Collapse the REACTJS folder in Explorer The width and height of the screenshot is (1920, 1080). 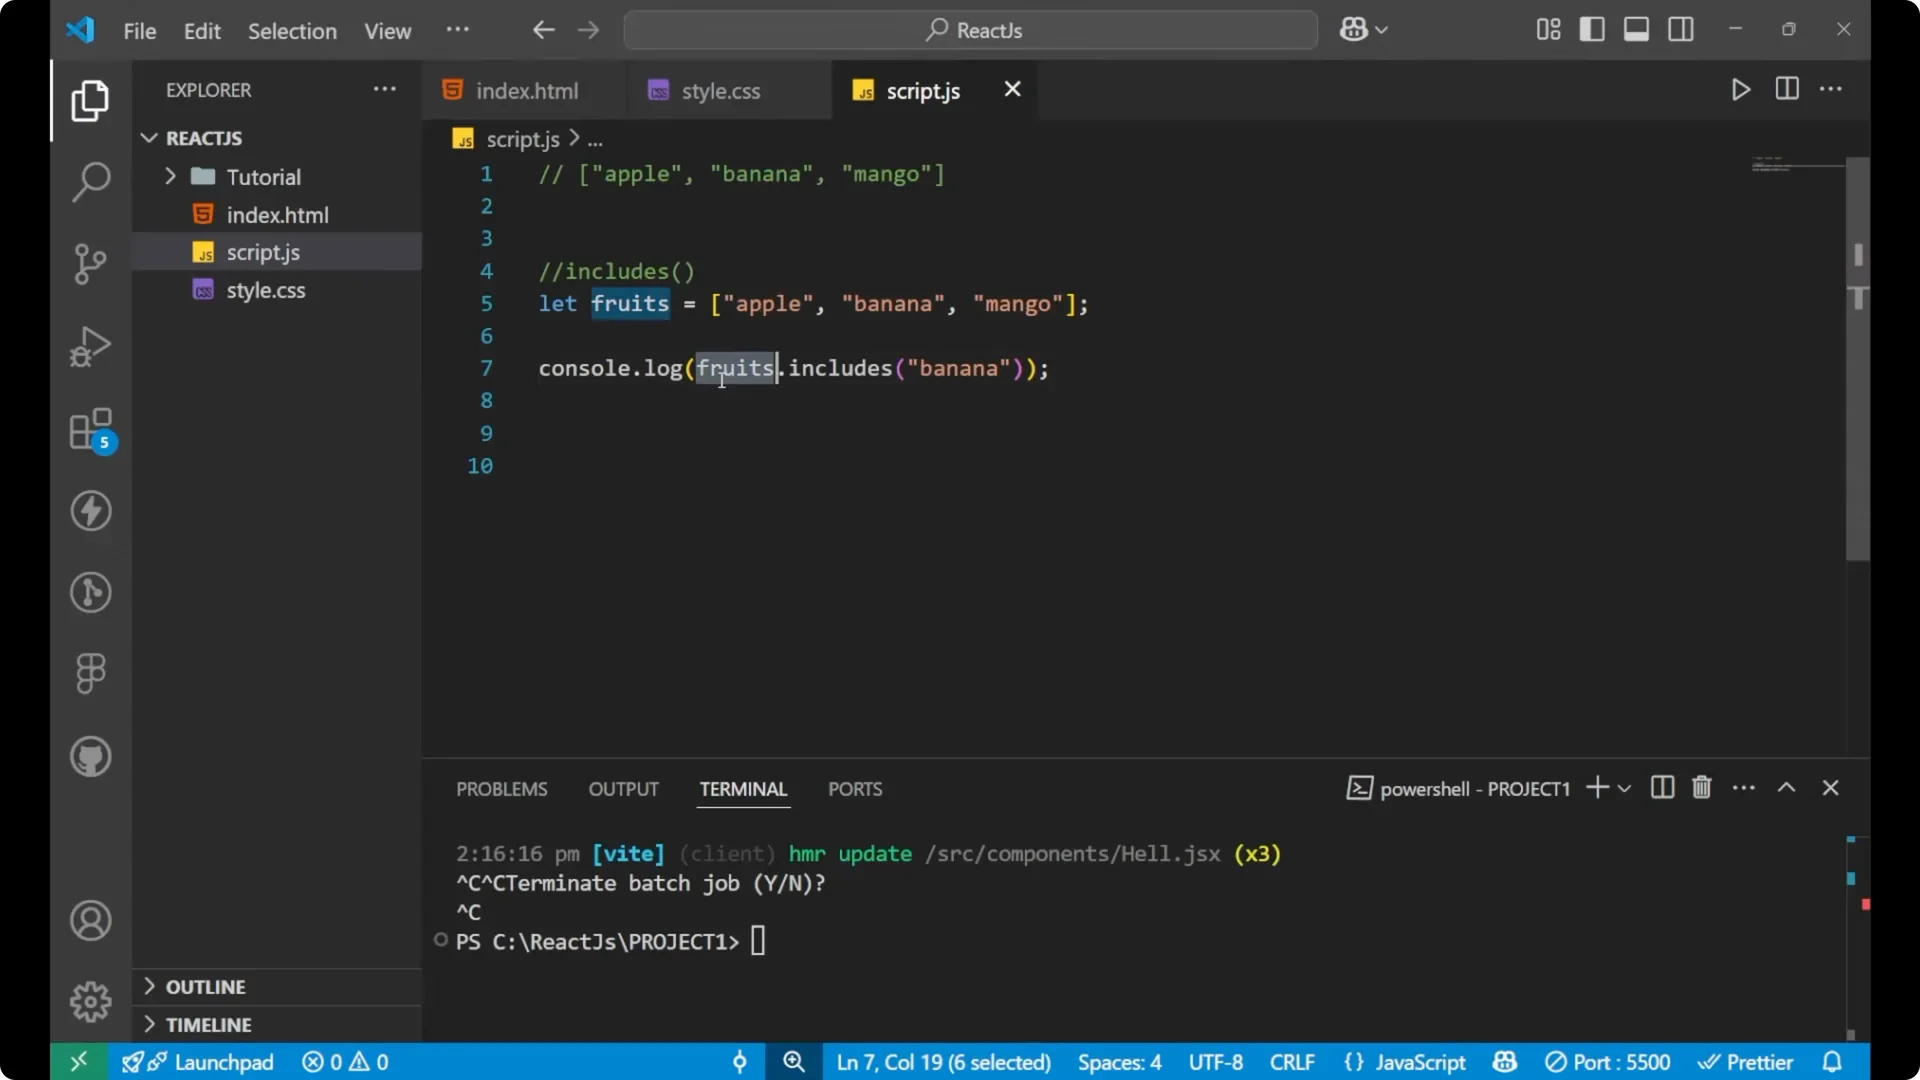tap(149, 138)
